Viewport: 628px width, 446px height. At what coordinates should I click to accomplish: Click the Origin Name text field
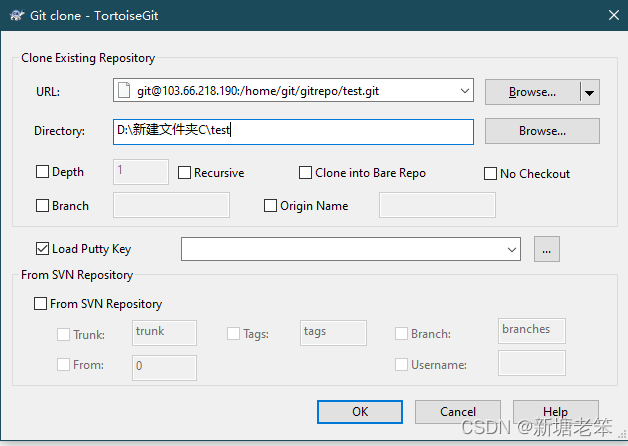(437, 205)
